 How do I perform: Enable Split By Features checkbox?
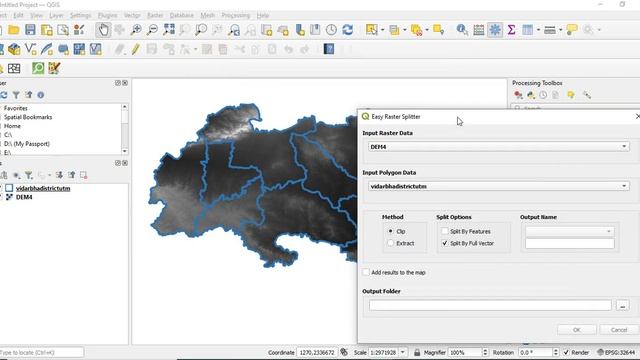(x=444, y=231)
